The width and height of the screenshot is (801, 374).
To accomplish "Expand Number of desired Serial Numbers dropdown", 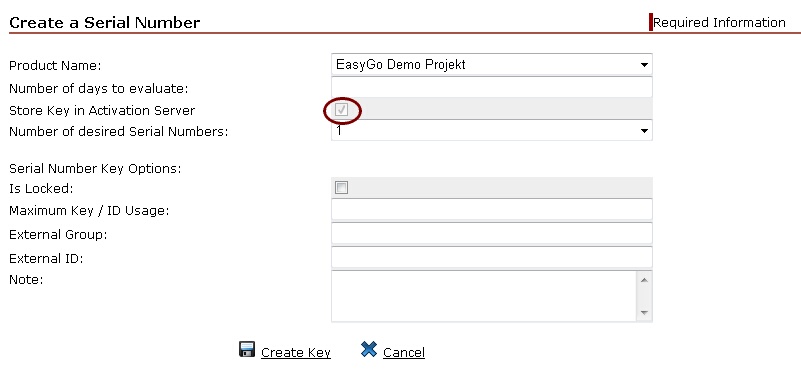I will (491, 130).
